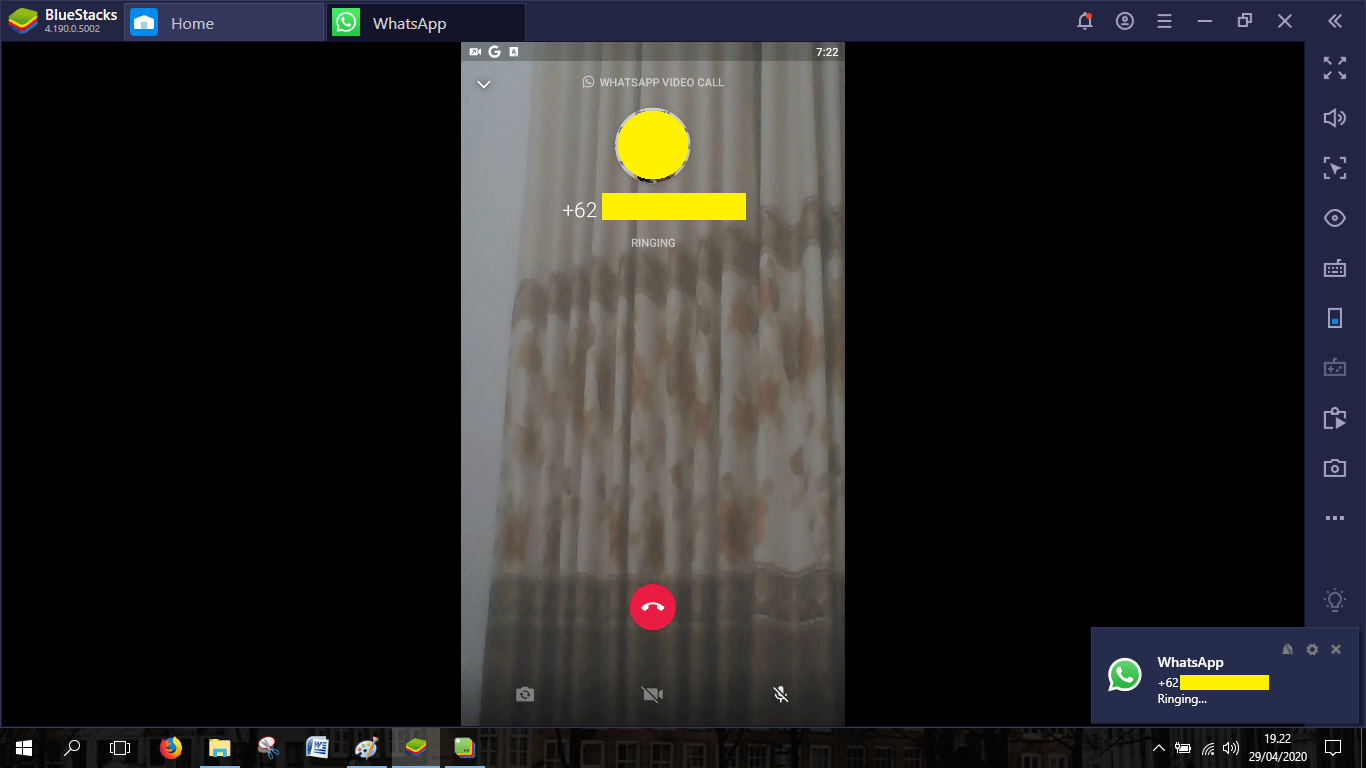Toggle video off in the call
This screenshot has height=768, width=1366.
653,694
